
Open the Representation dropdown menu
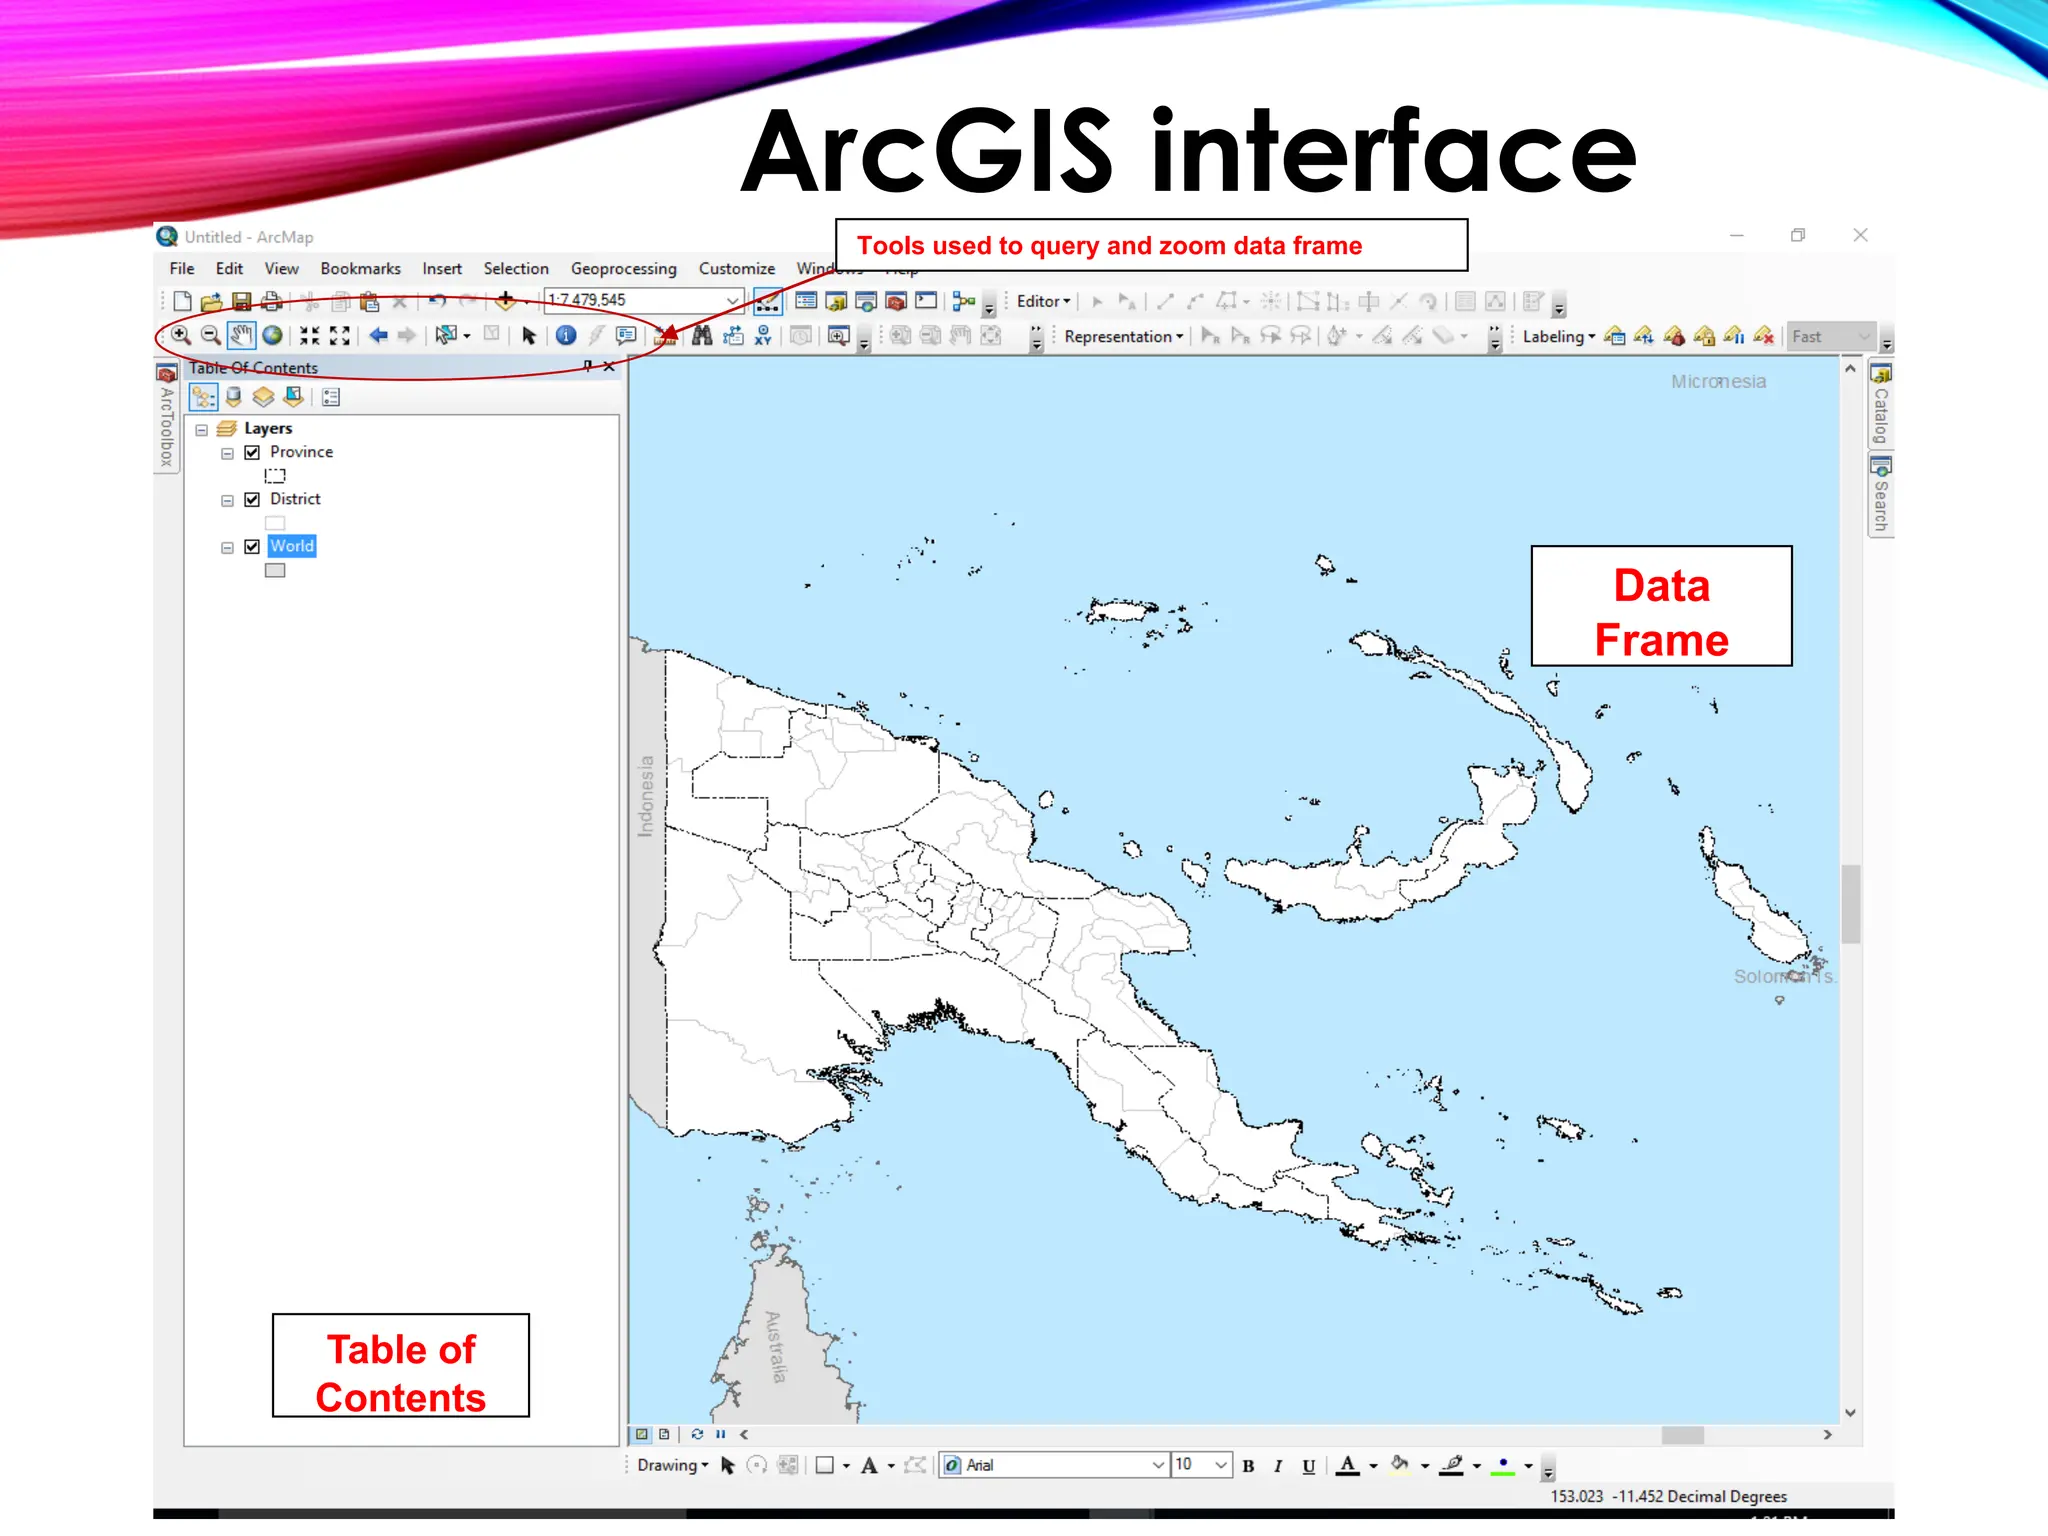pyautogui.click(x=1124, y=337)
